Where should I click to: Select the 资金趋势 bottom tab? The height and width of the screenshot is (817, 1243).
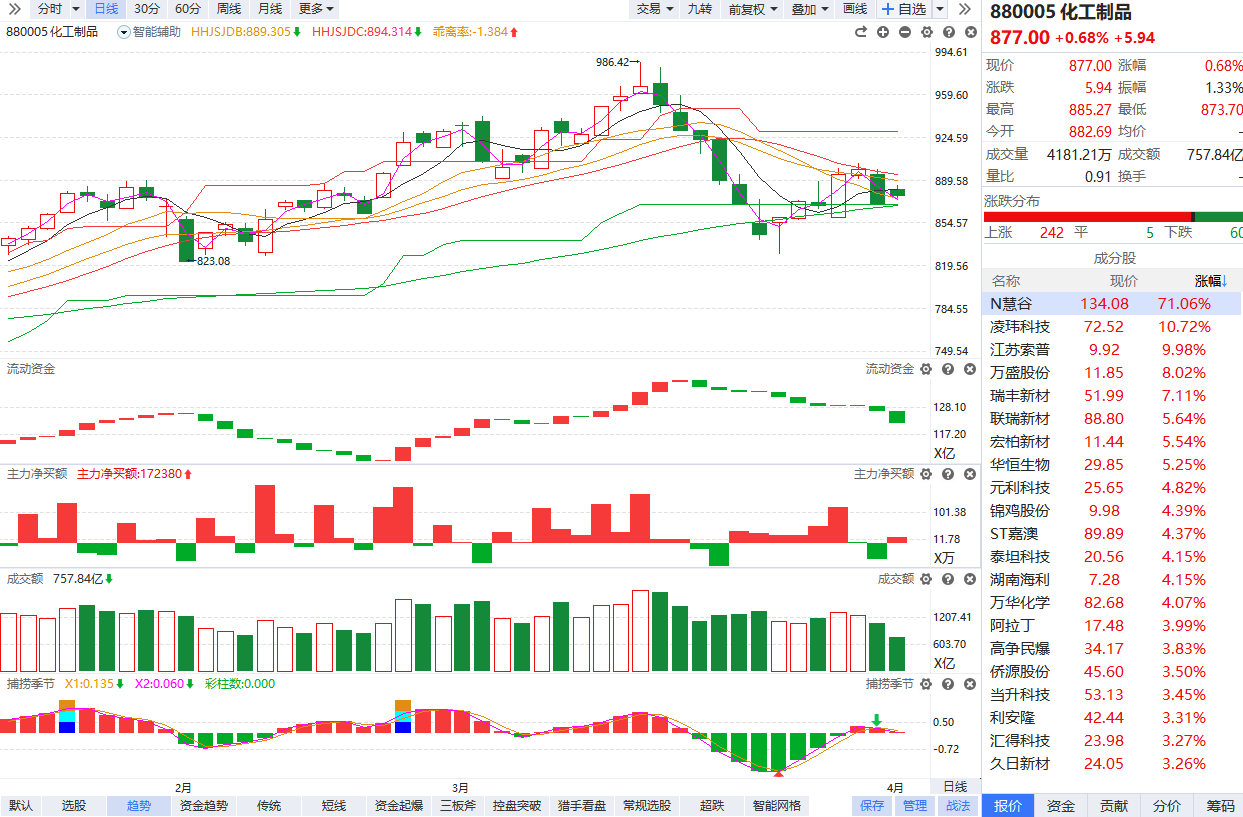203,806
